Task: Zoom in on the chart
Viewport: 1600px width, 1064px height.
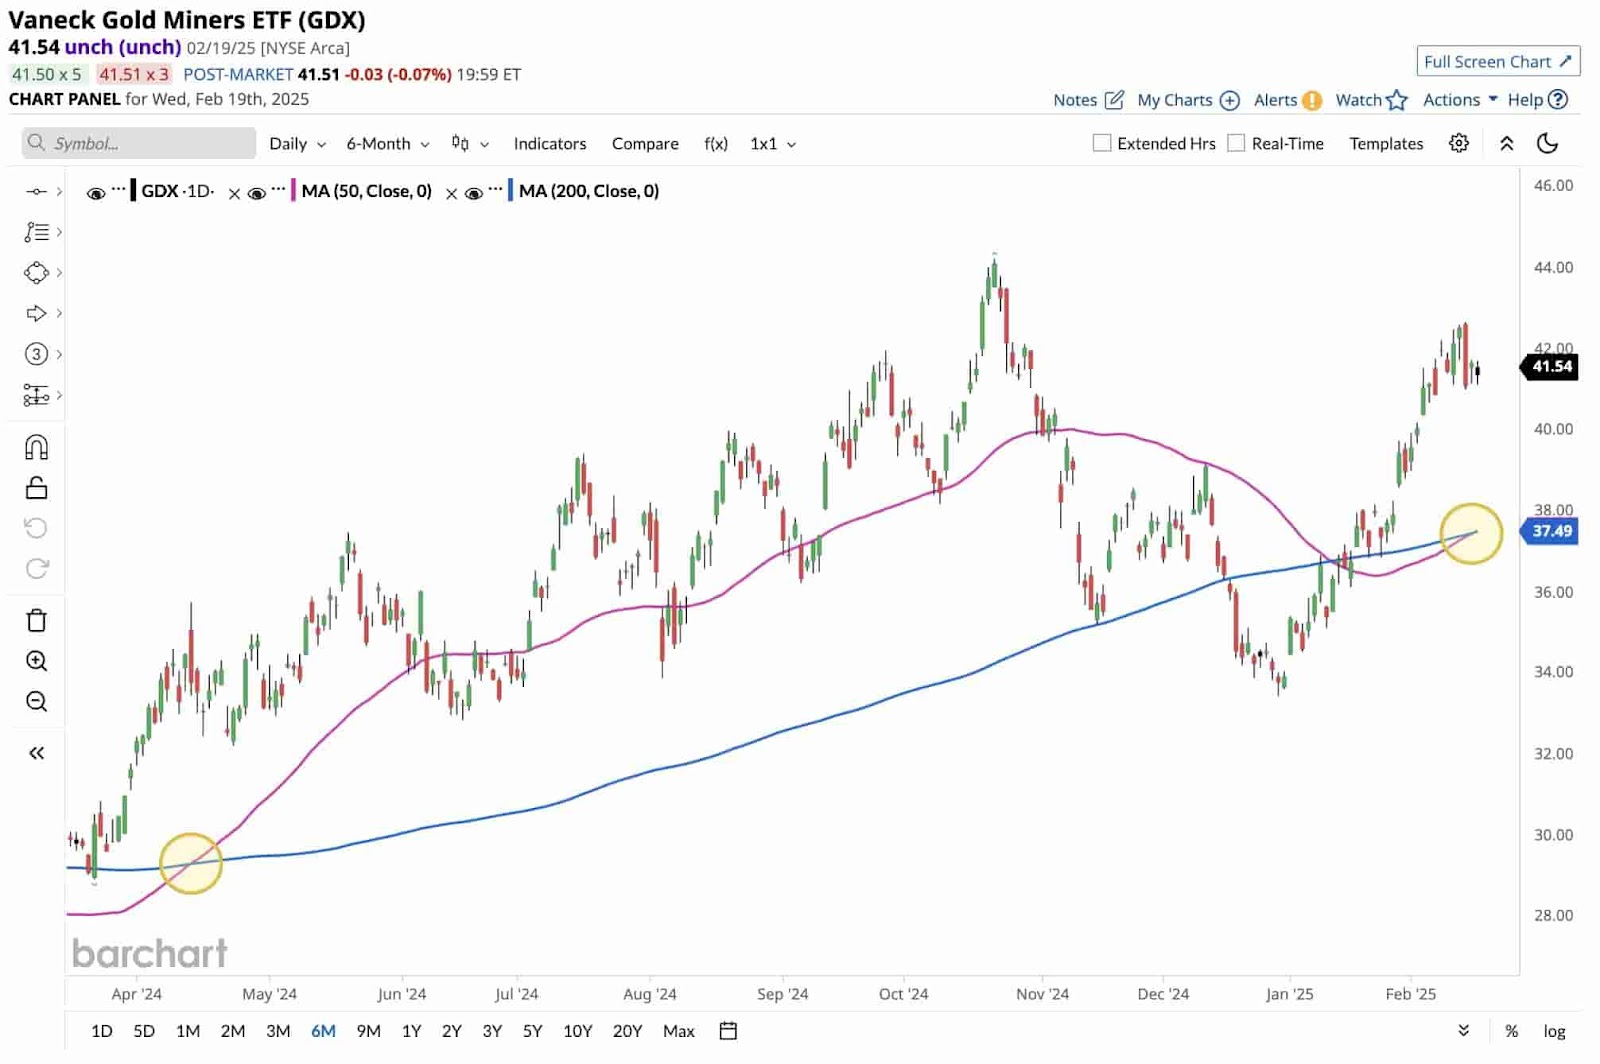Action: click(36, 661)
